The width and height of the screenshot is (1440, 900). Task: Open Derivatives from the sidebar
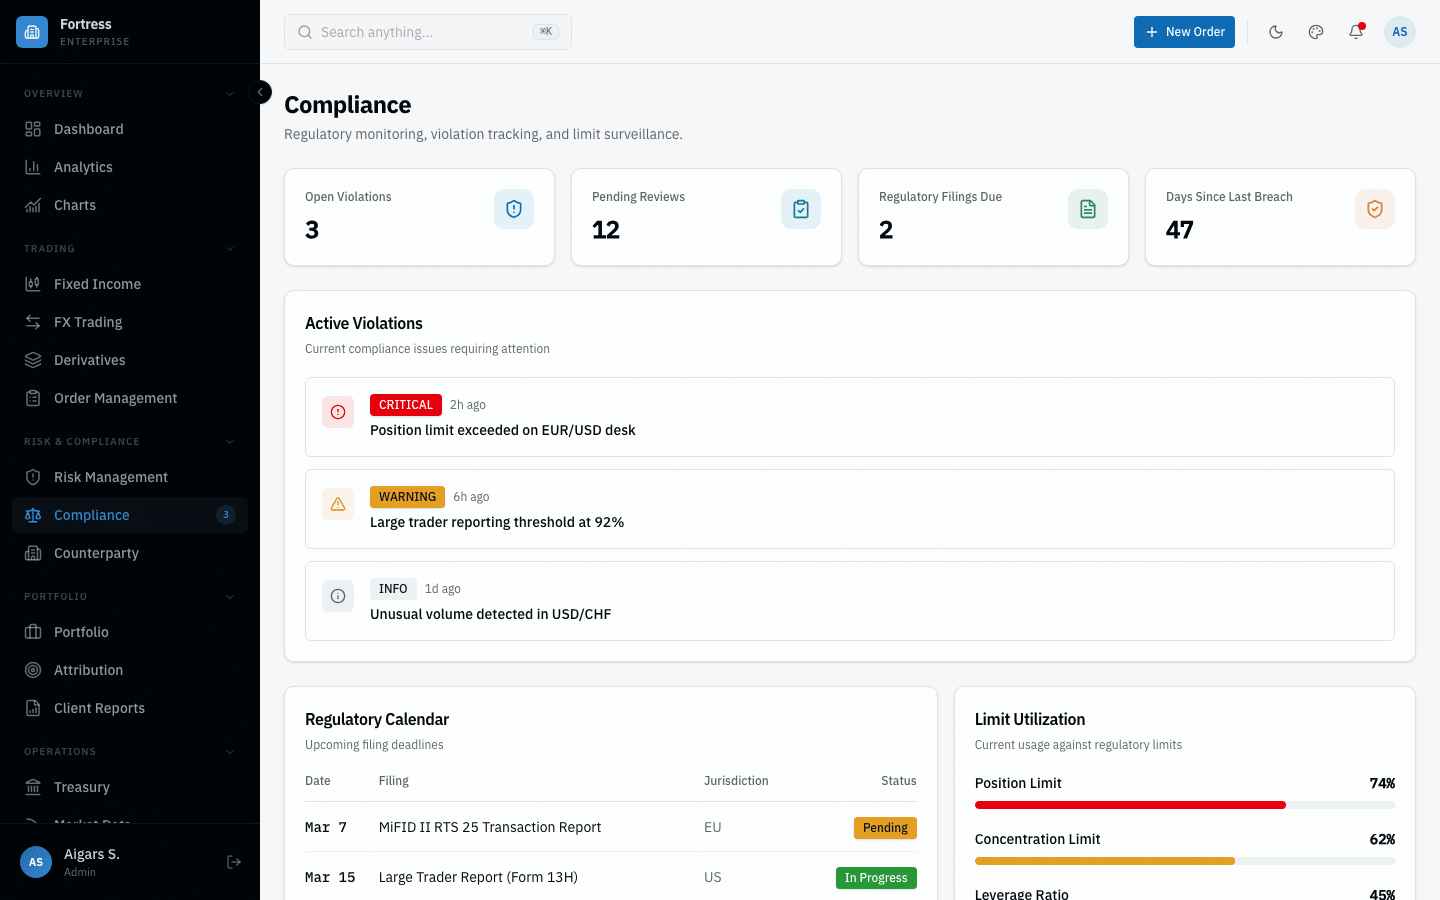[33, 360]
